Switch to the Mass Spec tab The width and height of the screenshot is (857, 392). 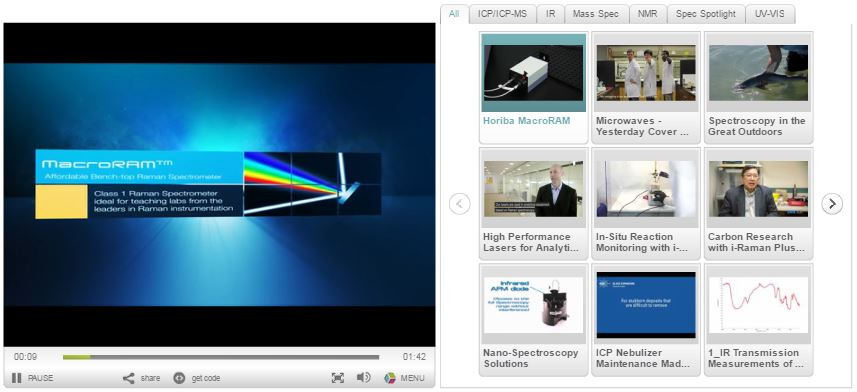pyautogui.click(x=596, y=14)
